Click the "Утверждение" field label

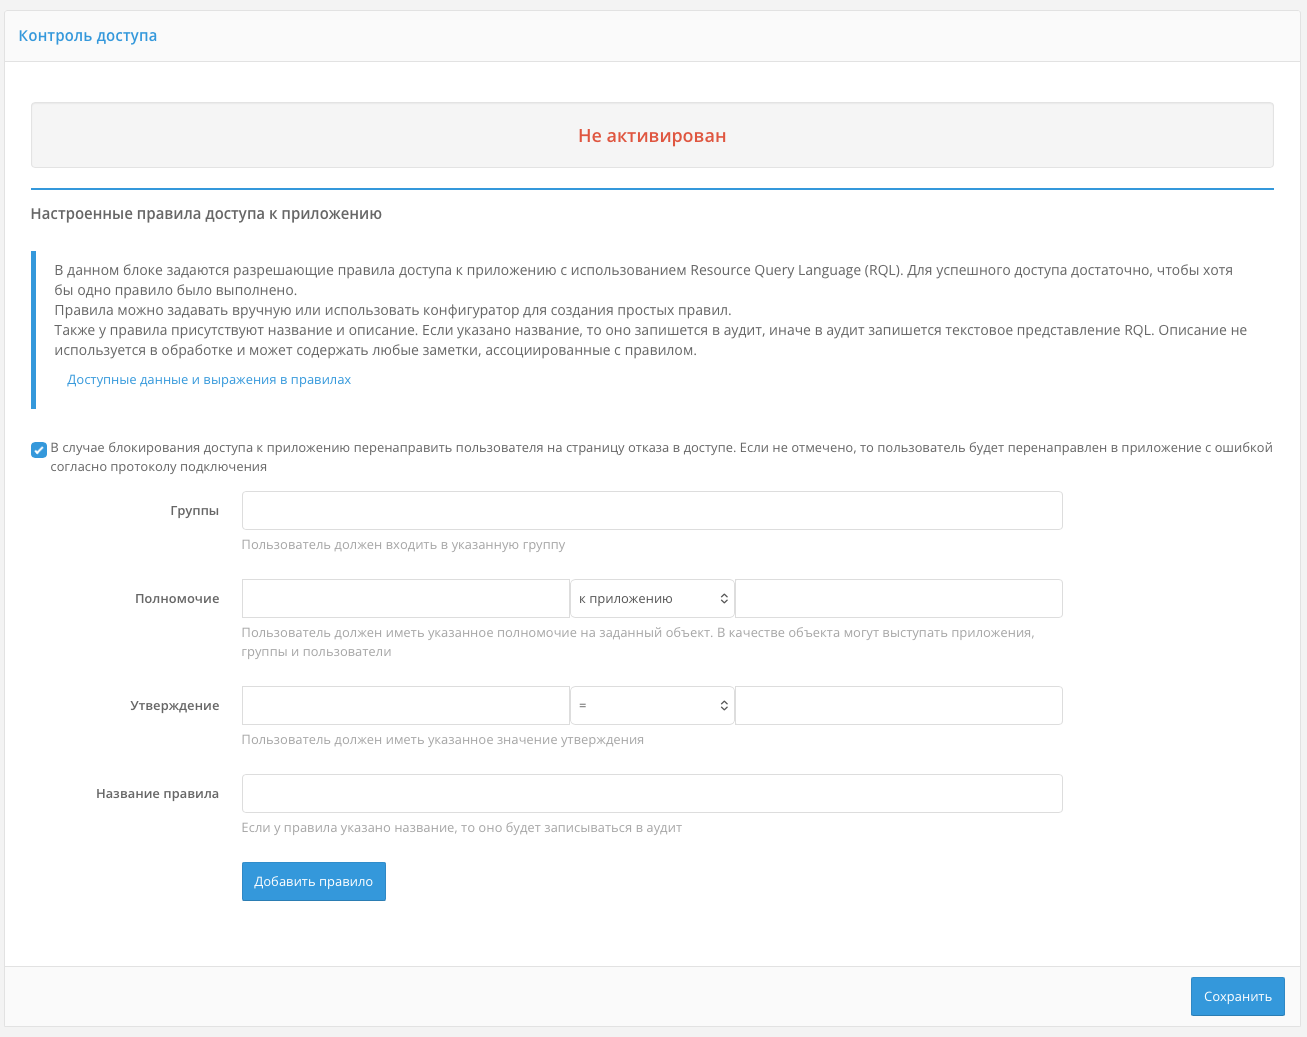(x=174, y=706)
